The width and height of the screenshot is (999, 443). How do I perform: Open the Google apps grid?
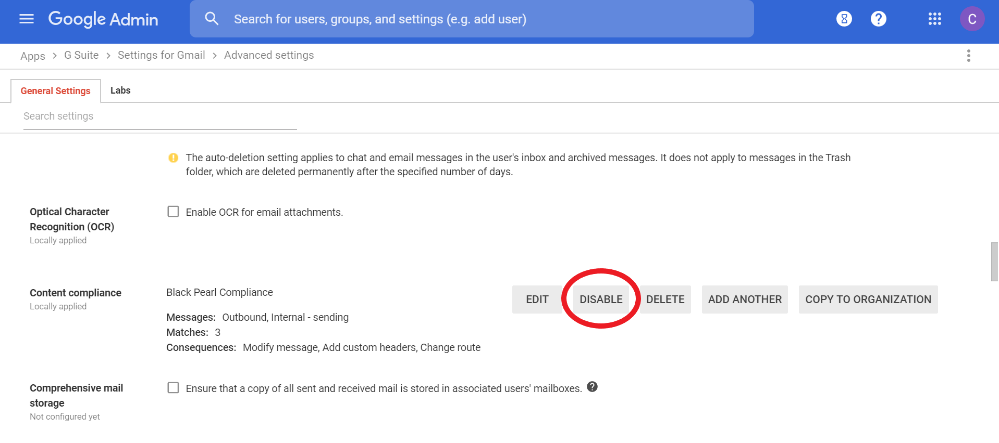(935, 19)
